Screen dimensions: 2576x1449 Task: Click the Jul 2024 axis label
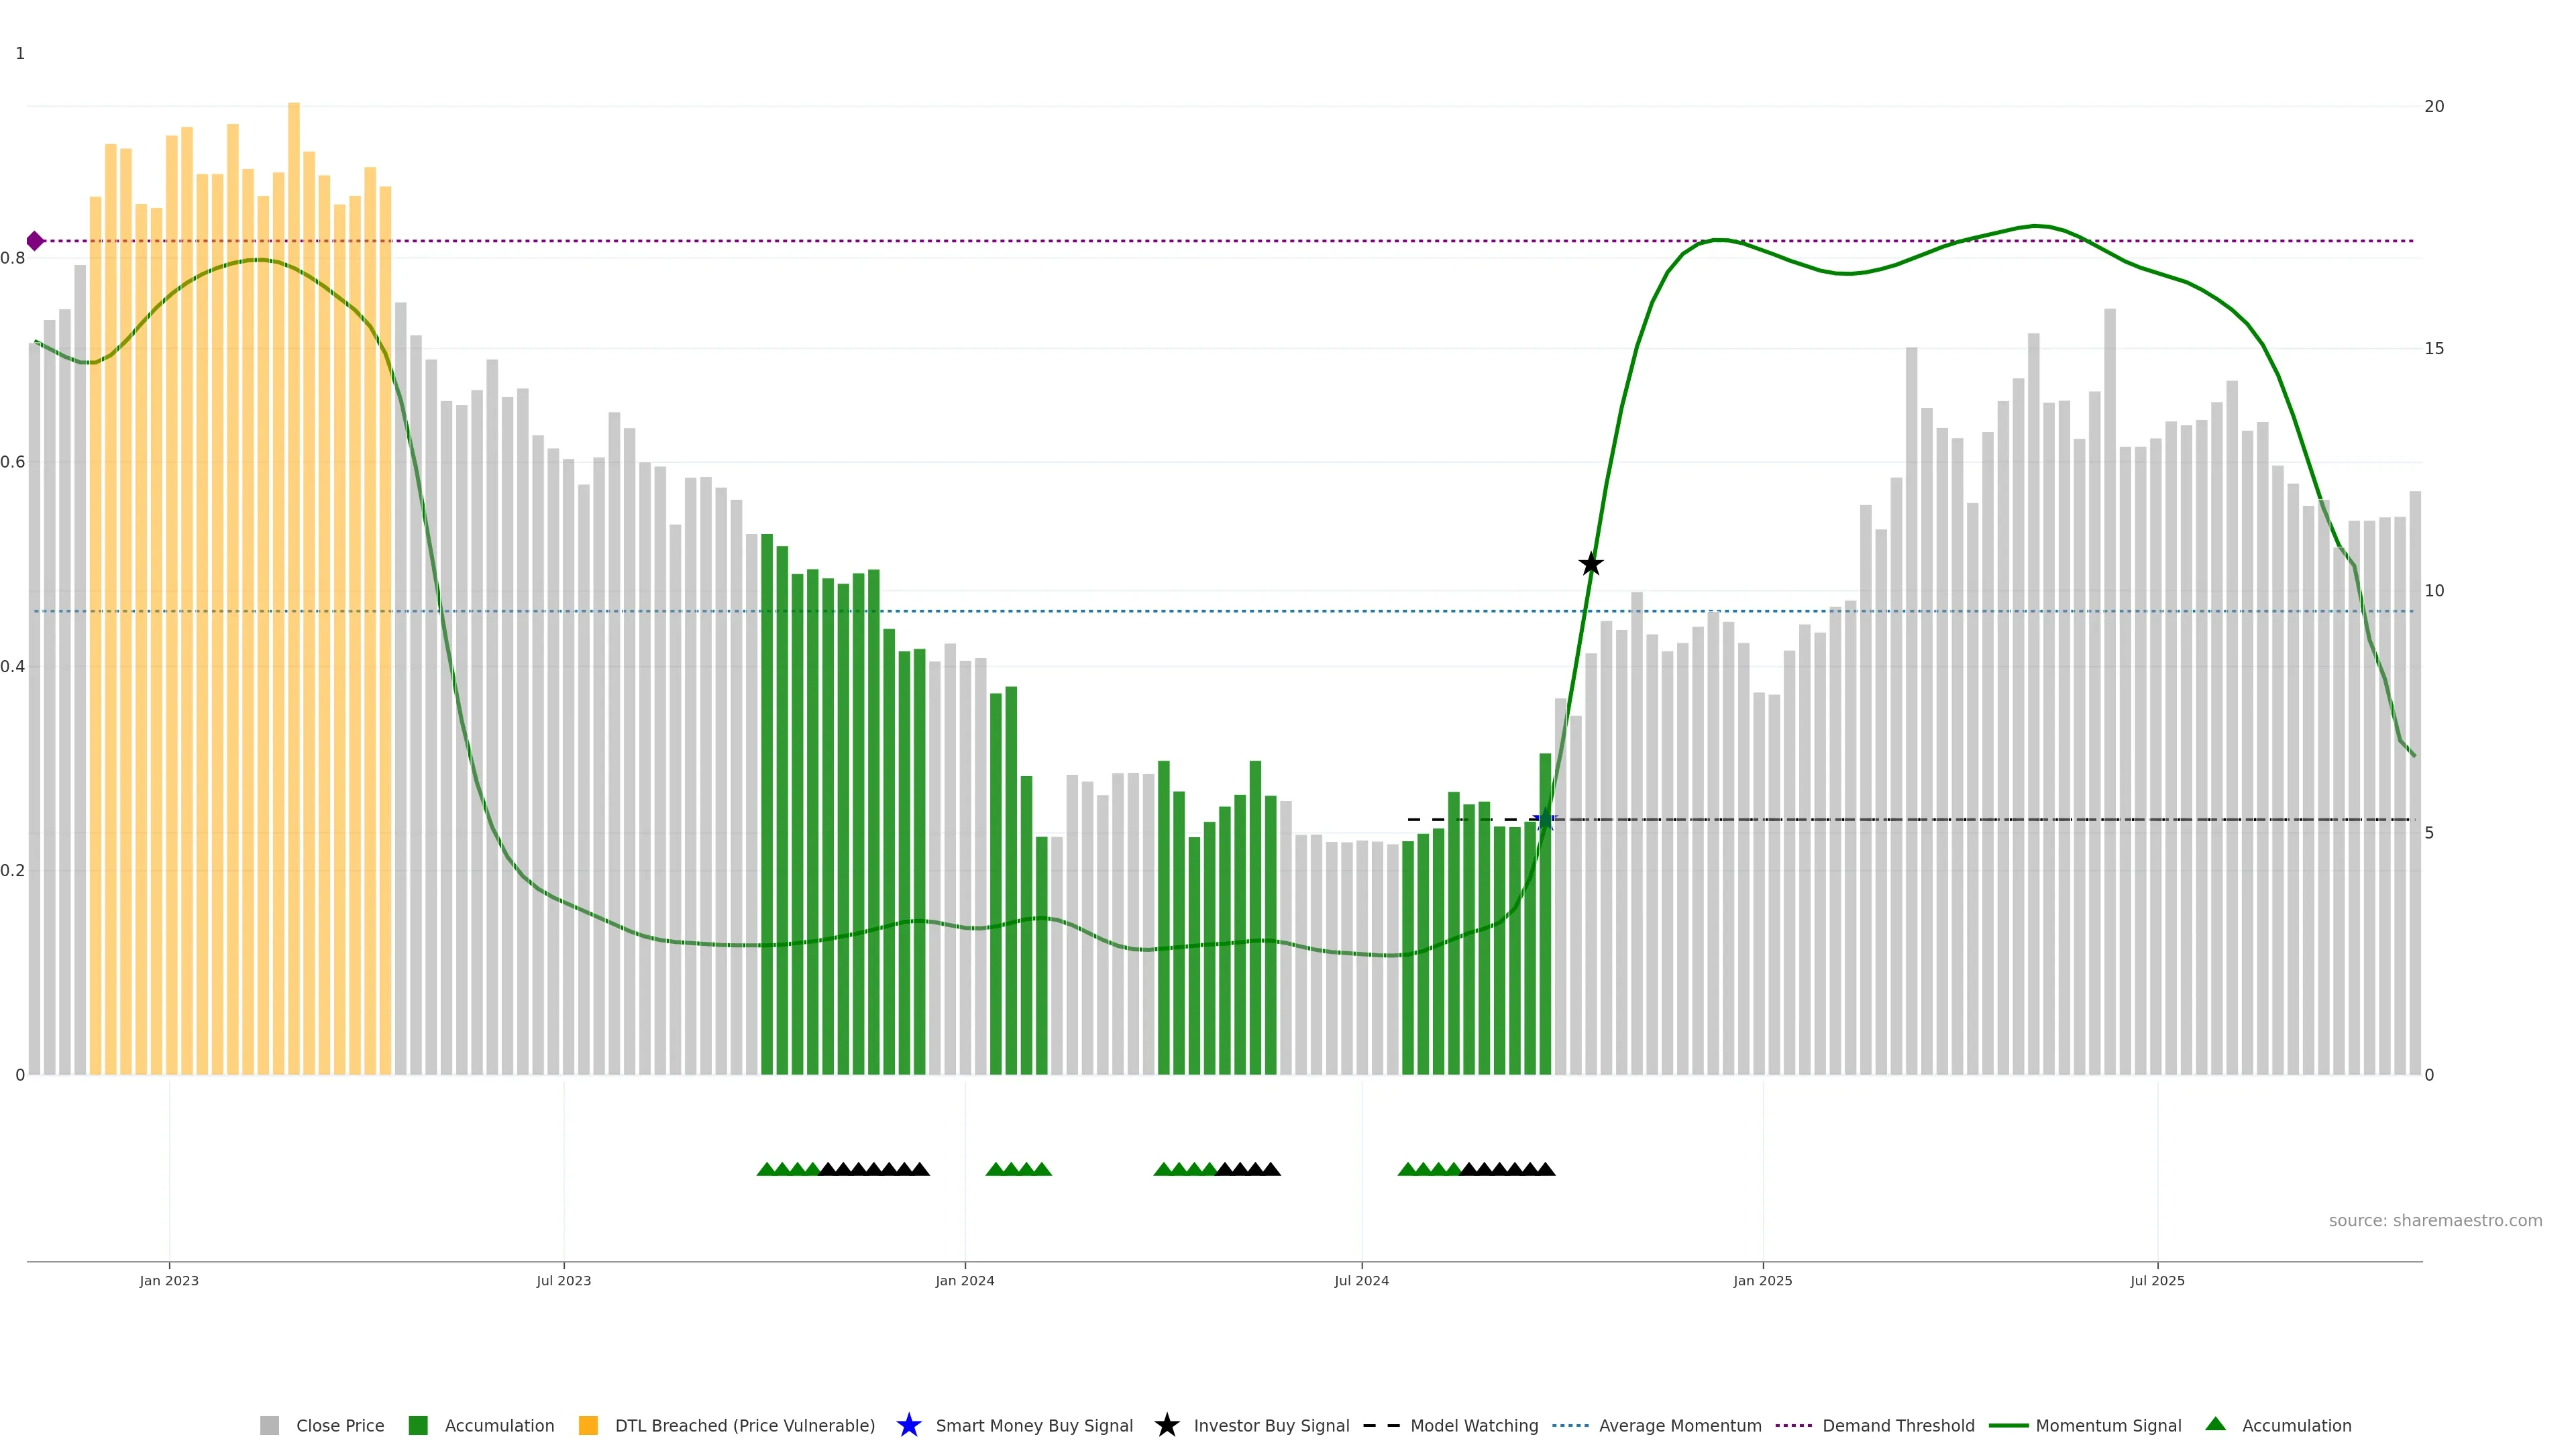[x=1361, y=1280]
